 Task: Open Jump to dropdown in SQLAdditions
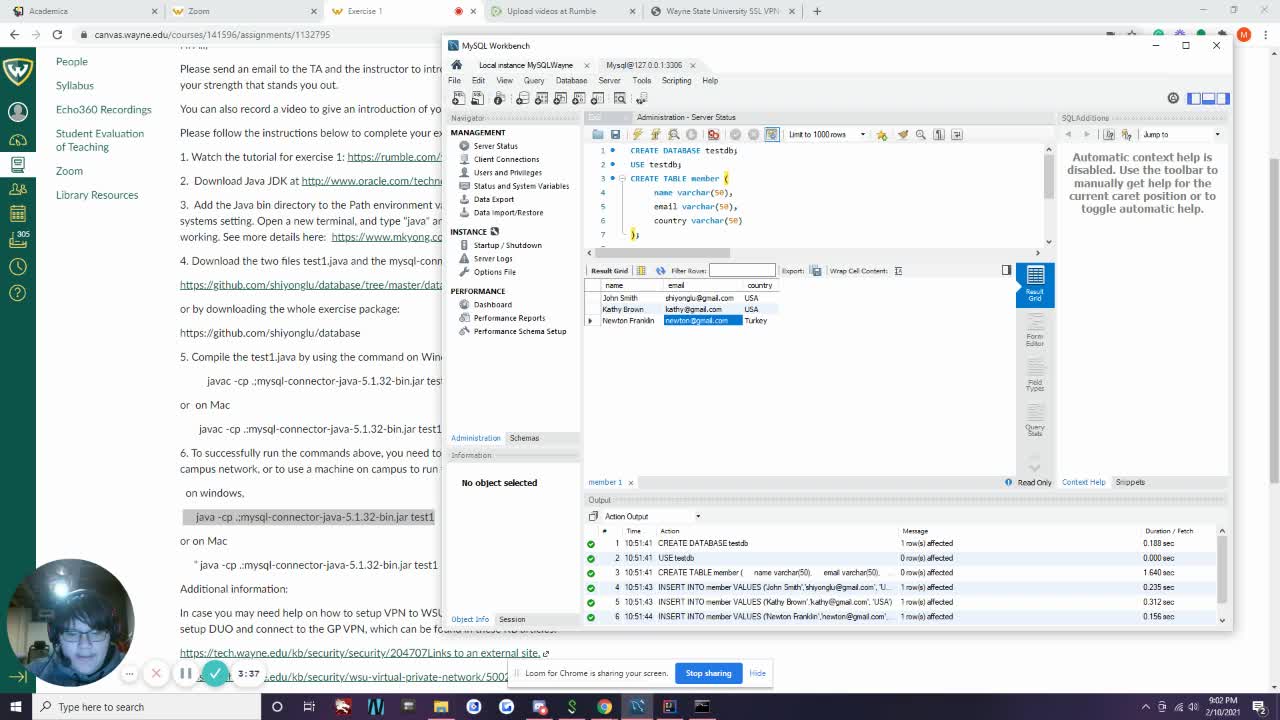(x=1181, y=134)
